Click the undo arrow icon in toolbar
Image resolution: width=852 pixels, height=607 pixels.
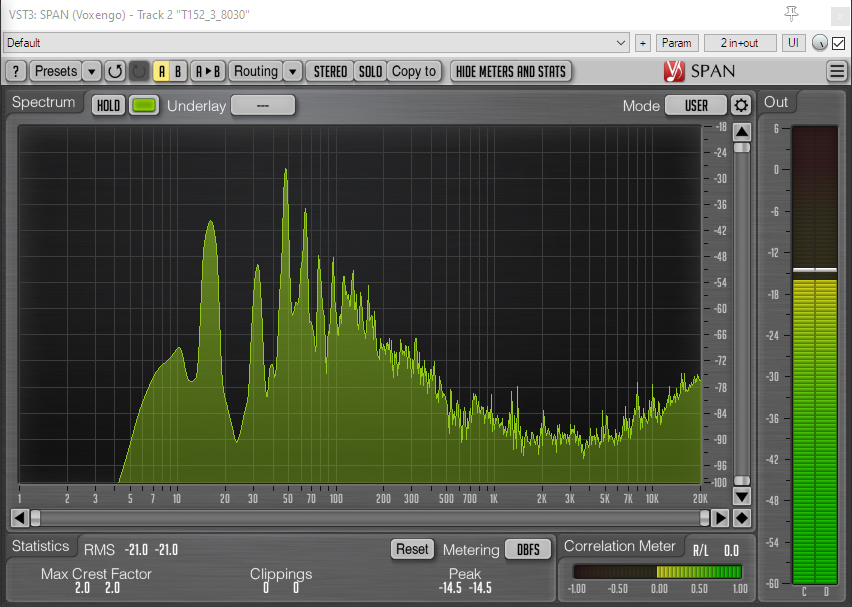tap(115, 71)
